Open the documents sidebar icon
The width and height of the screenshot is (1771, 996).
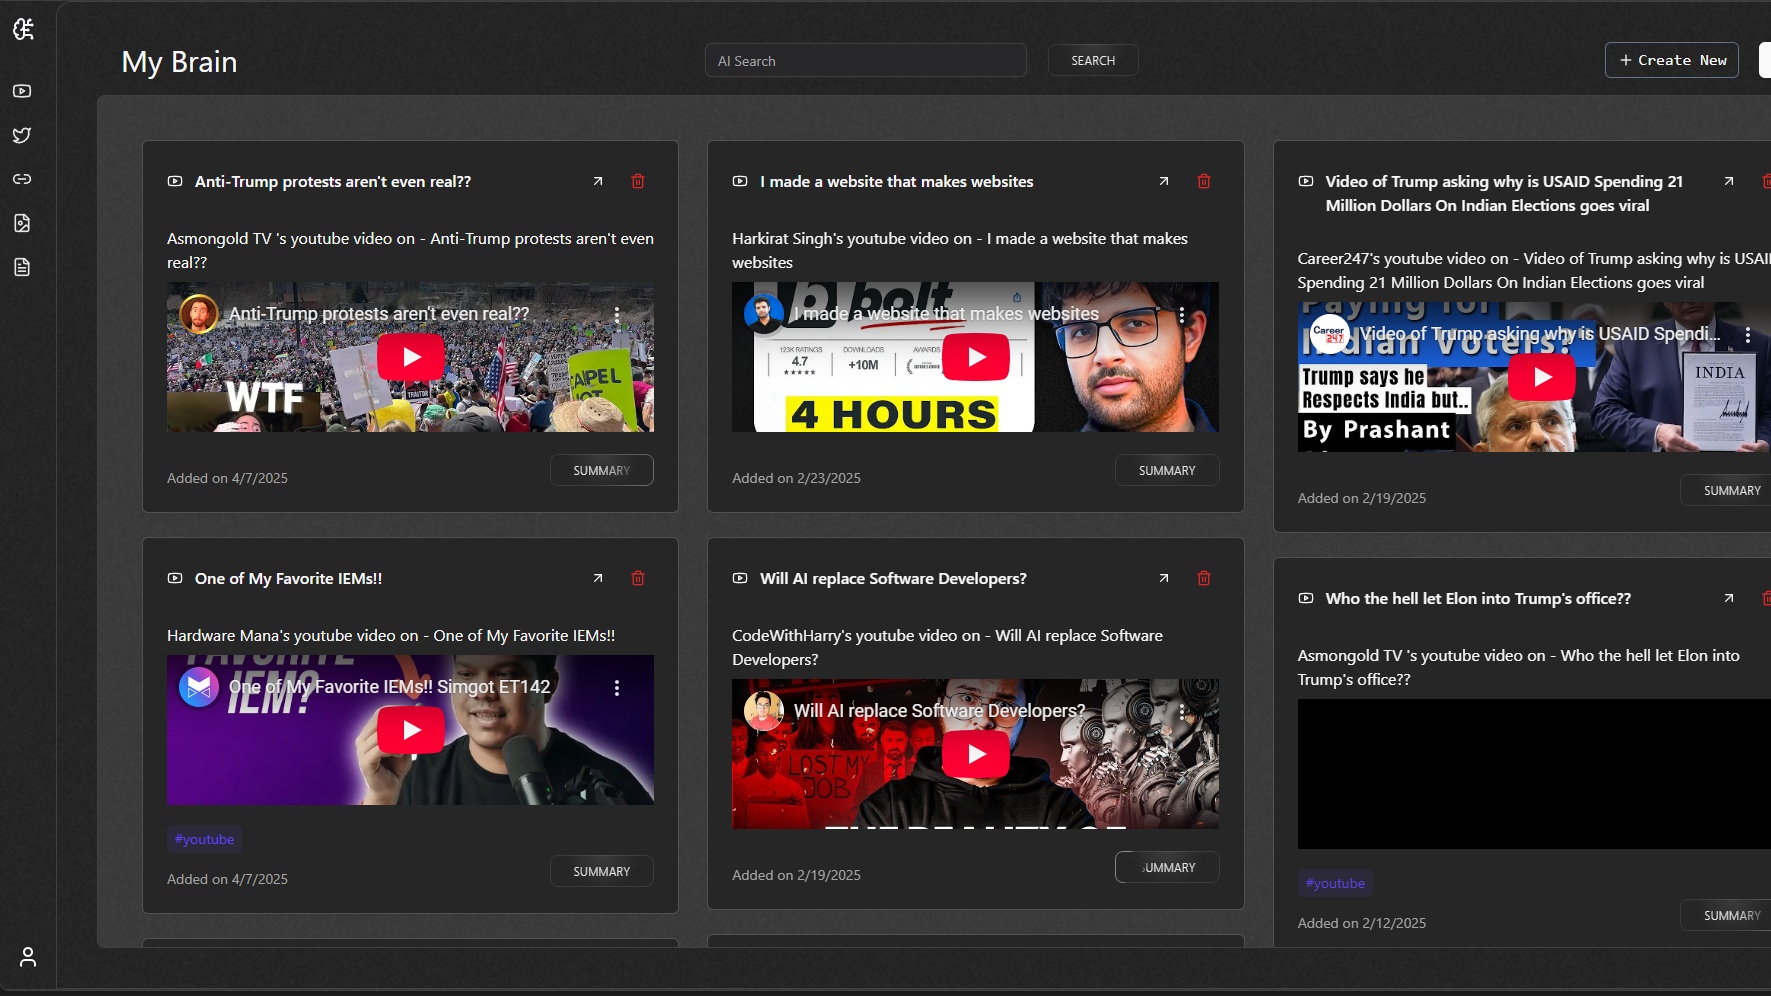pos(22,267)
